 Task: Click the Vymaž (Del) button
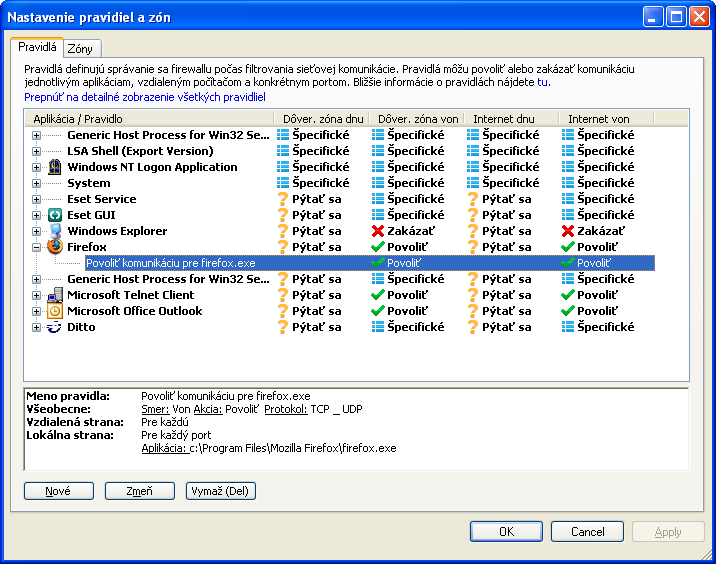(x=221, y=491)
